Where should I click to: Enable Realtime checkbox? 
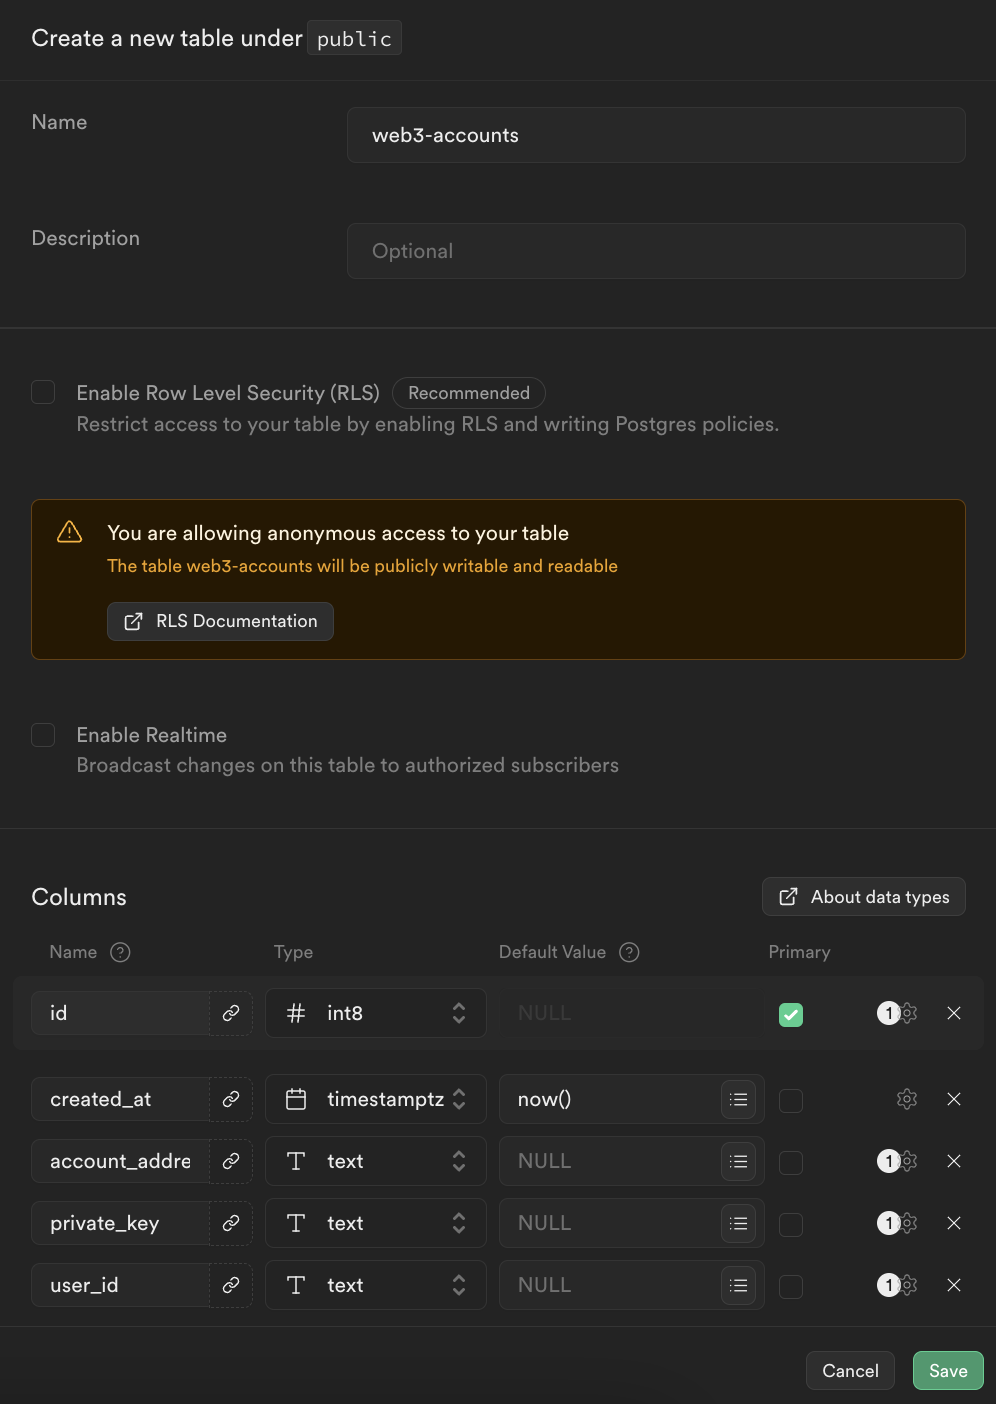(x=43, y=735)
